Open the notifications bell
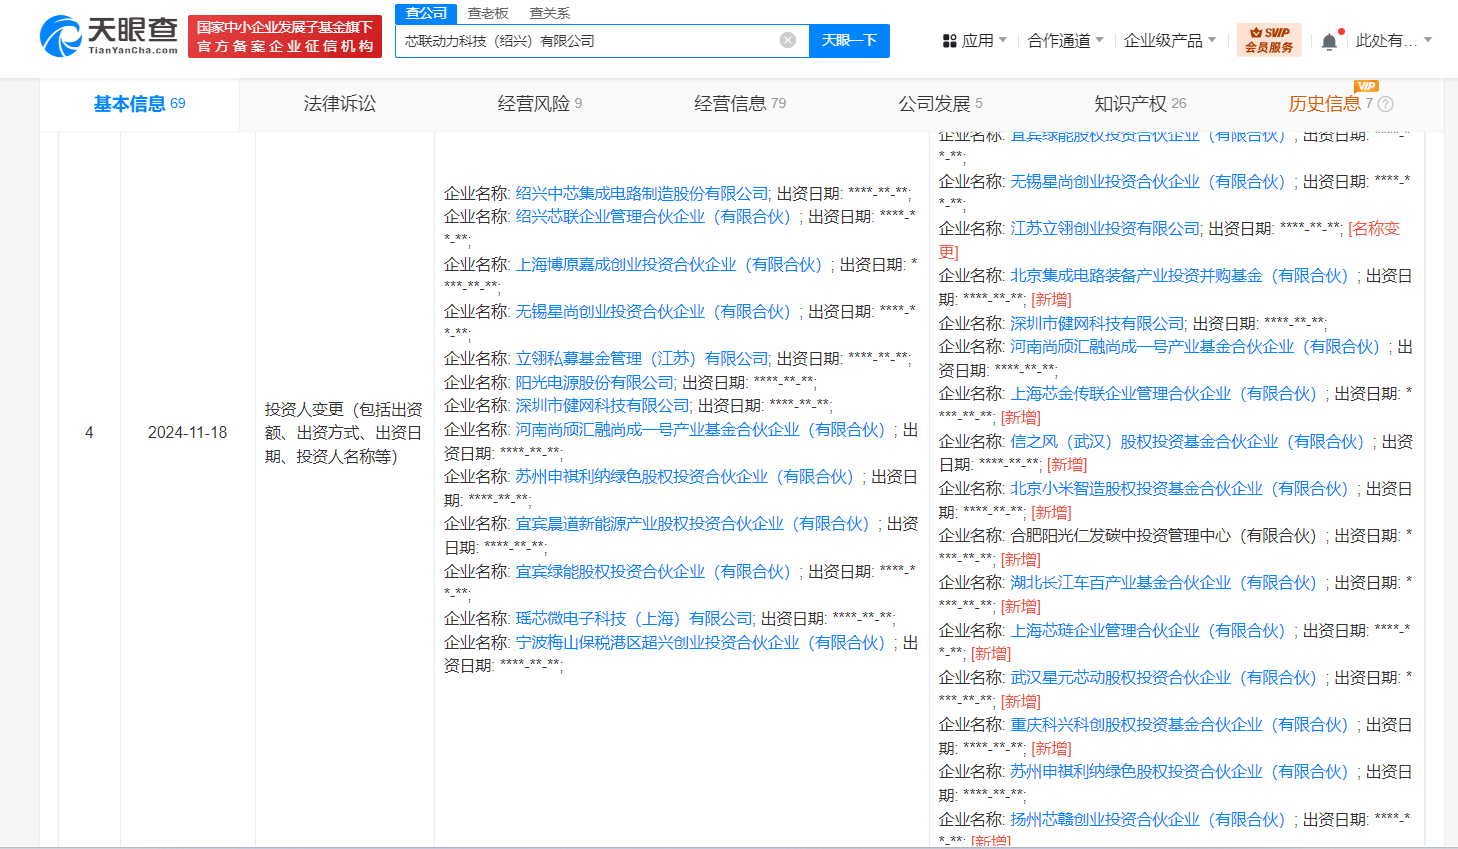 point(1329,41)
